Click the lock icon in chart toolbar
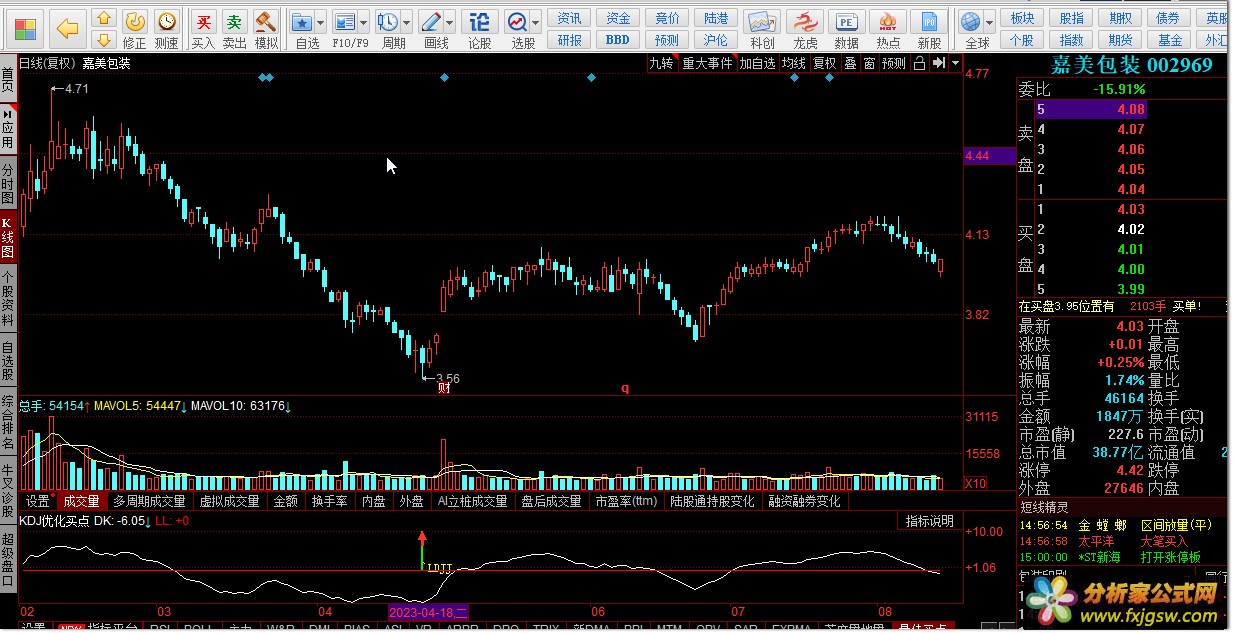 919,63
